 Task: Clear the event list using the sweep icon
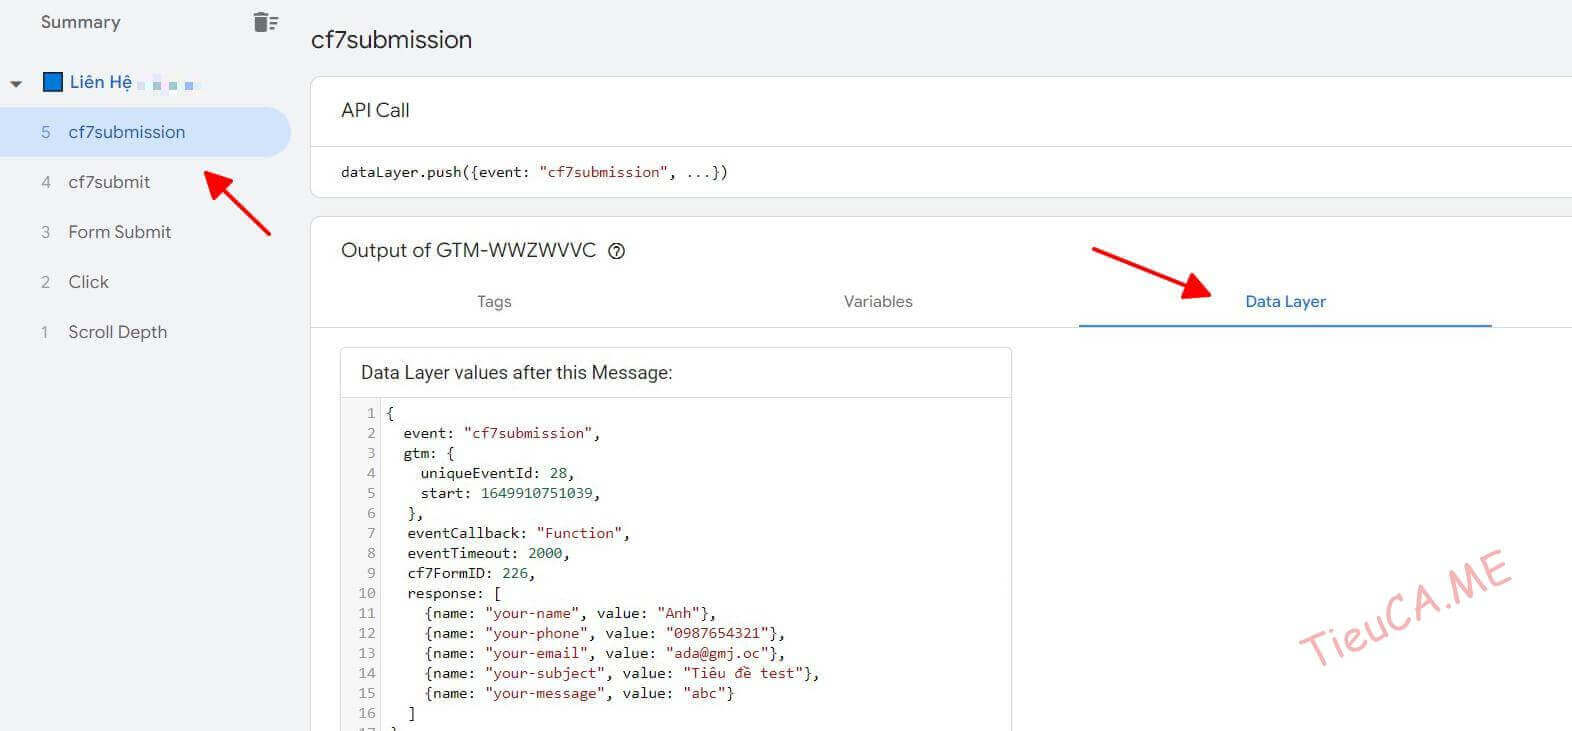click(x=265, y=22)
